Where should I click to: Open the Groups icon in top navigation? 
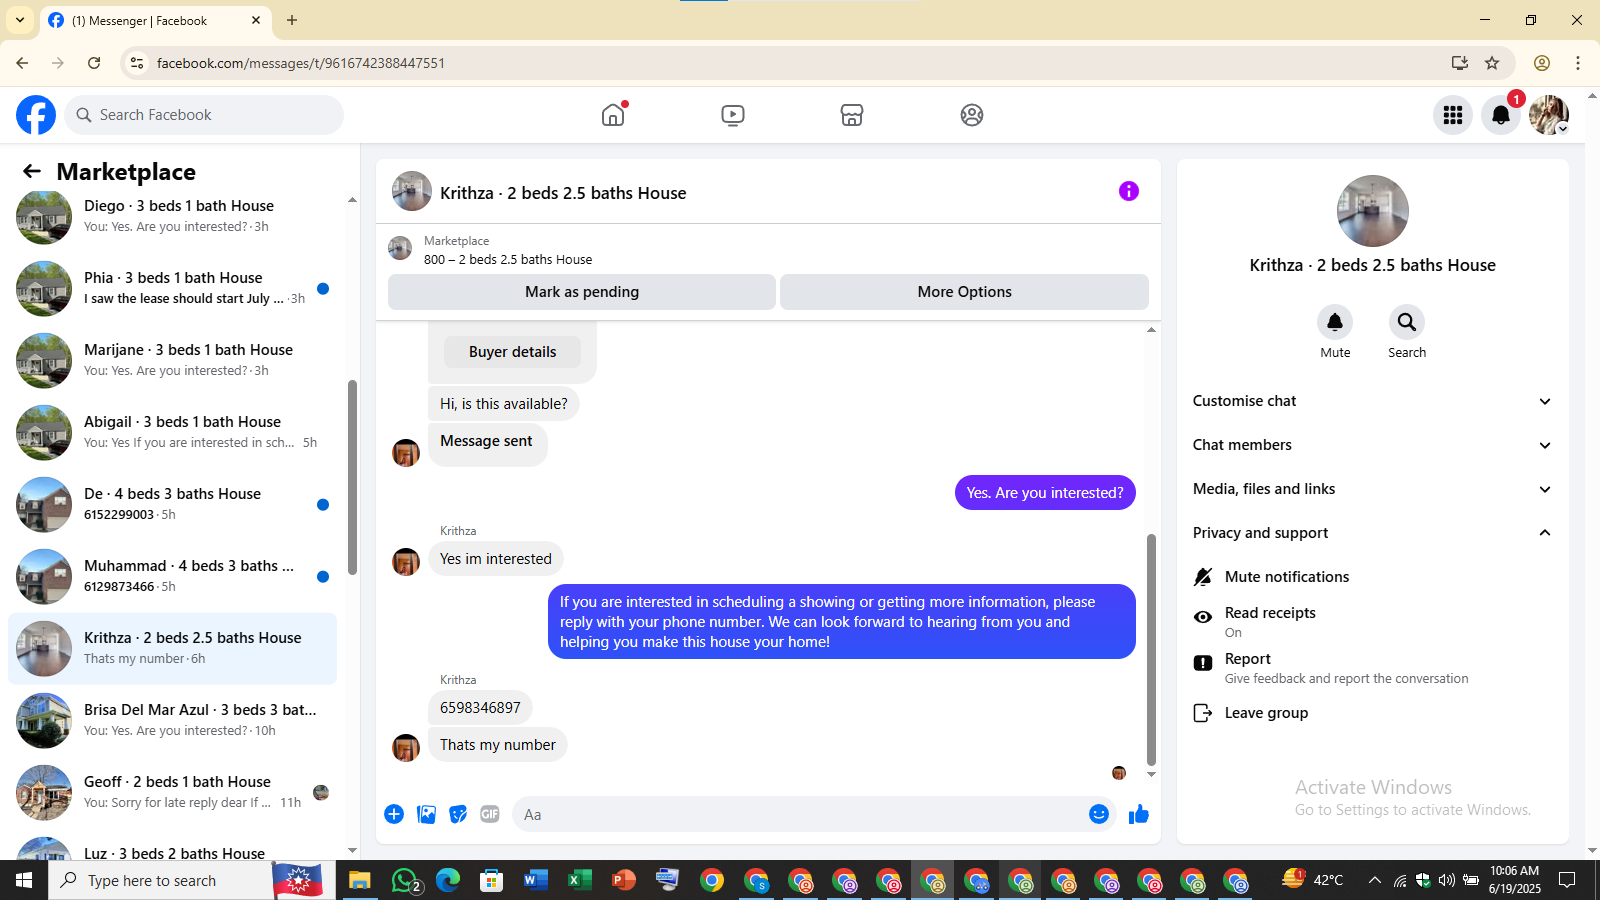pyautogui.click(x=972, y=115)
